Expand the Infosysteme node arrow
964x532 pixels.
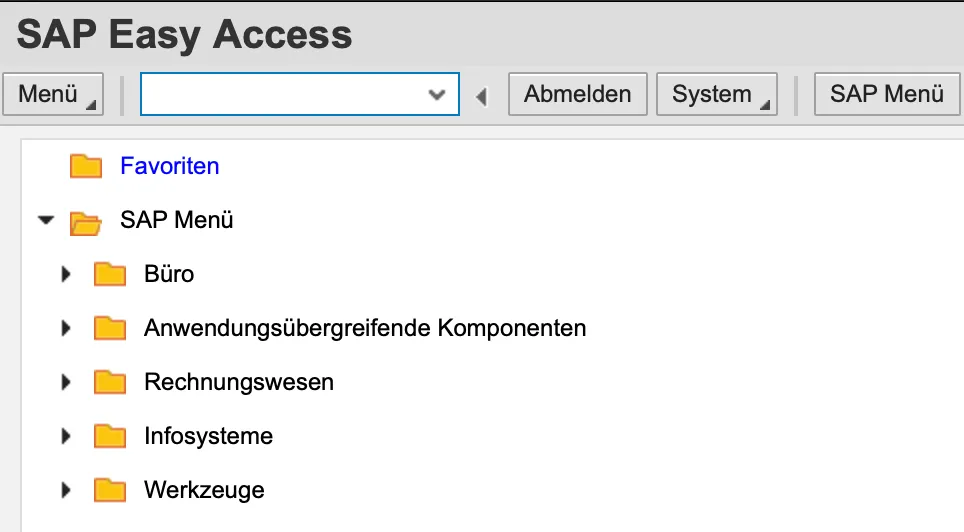67,436
